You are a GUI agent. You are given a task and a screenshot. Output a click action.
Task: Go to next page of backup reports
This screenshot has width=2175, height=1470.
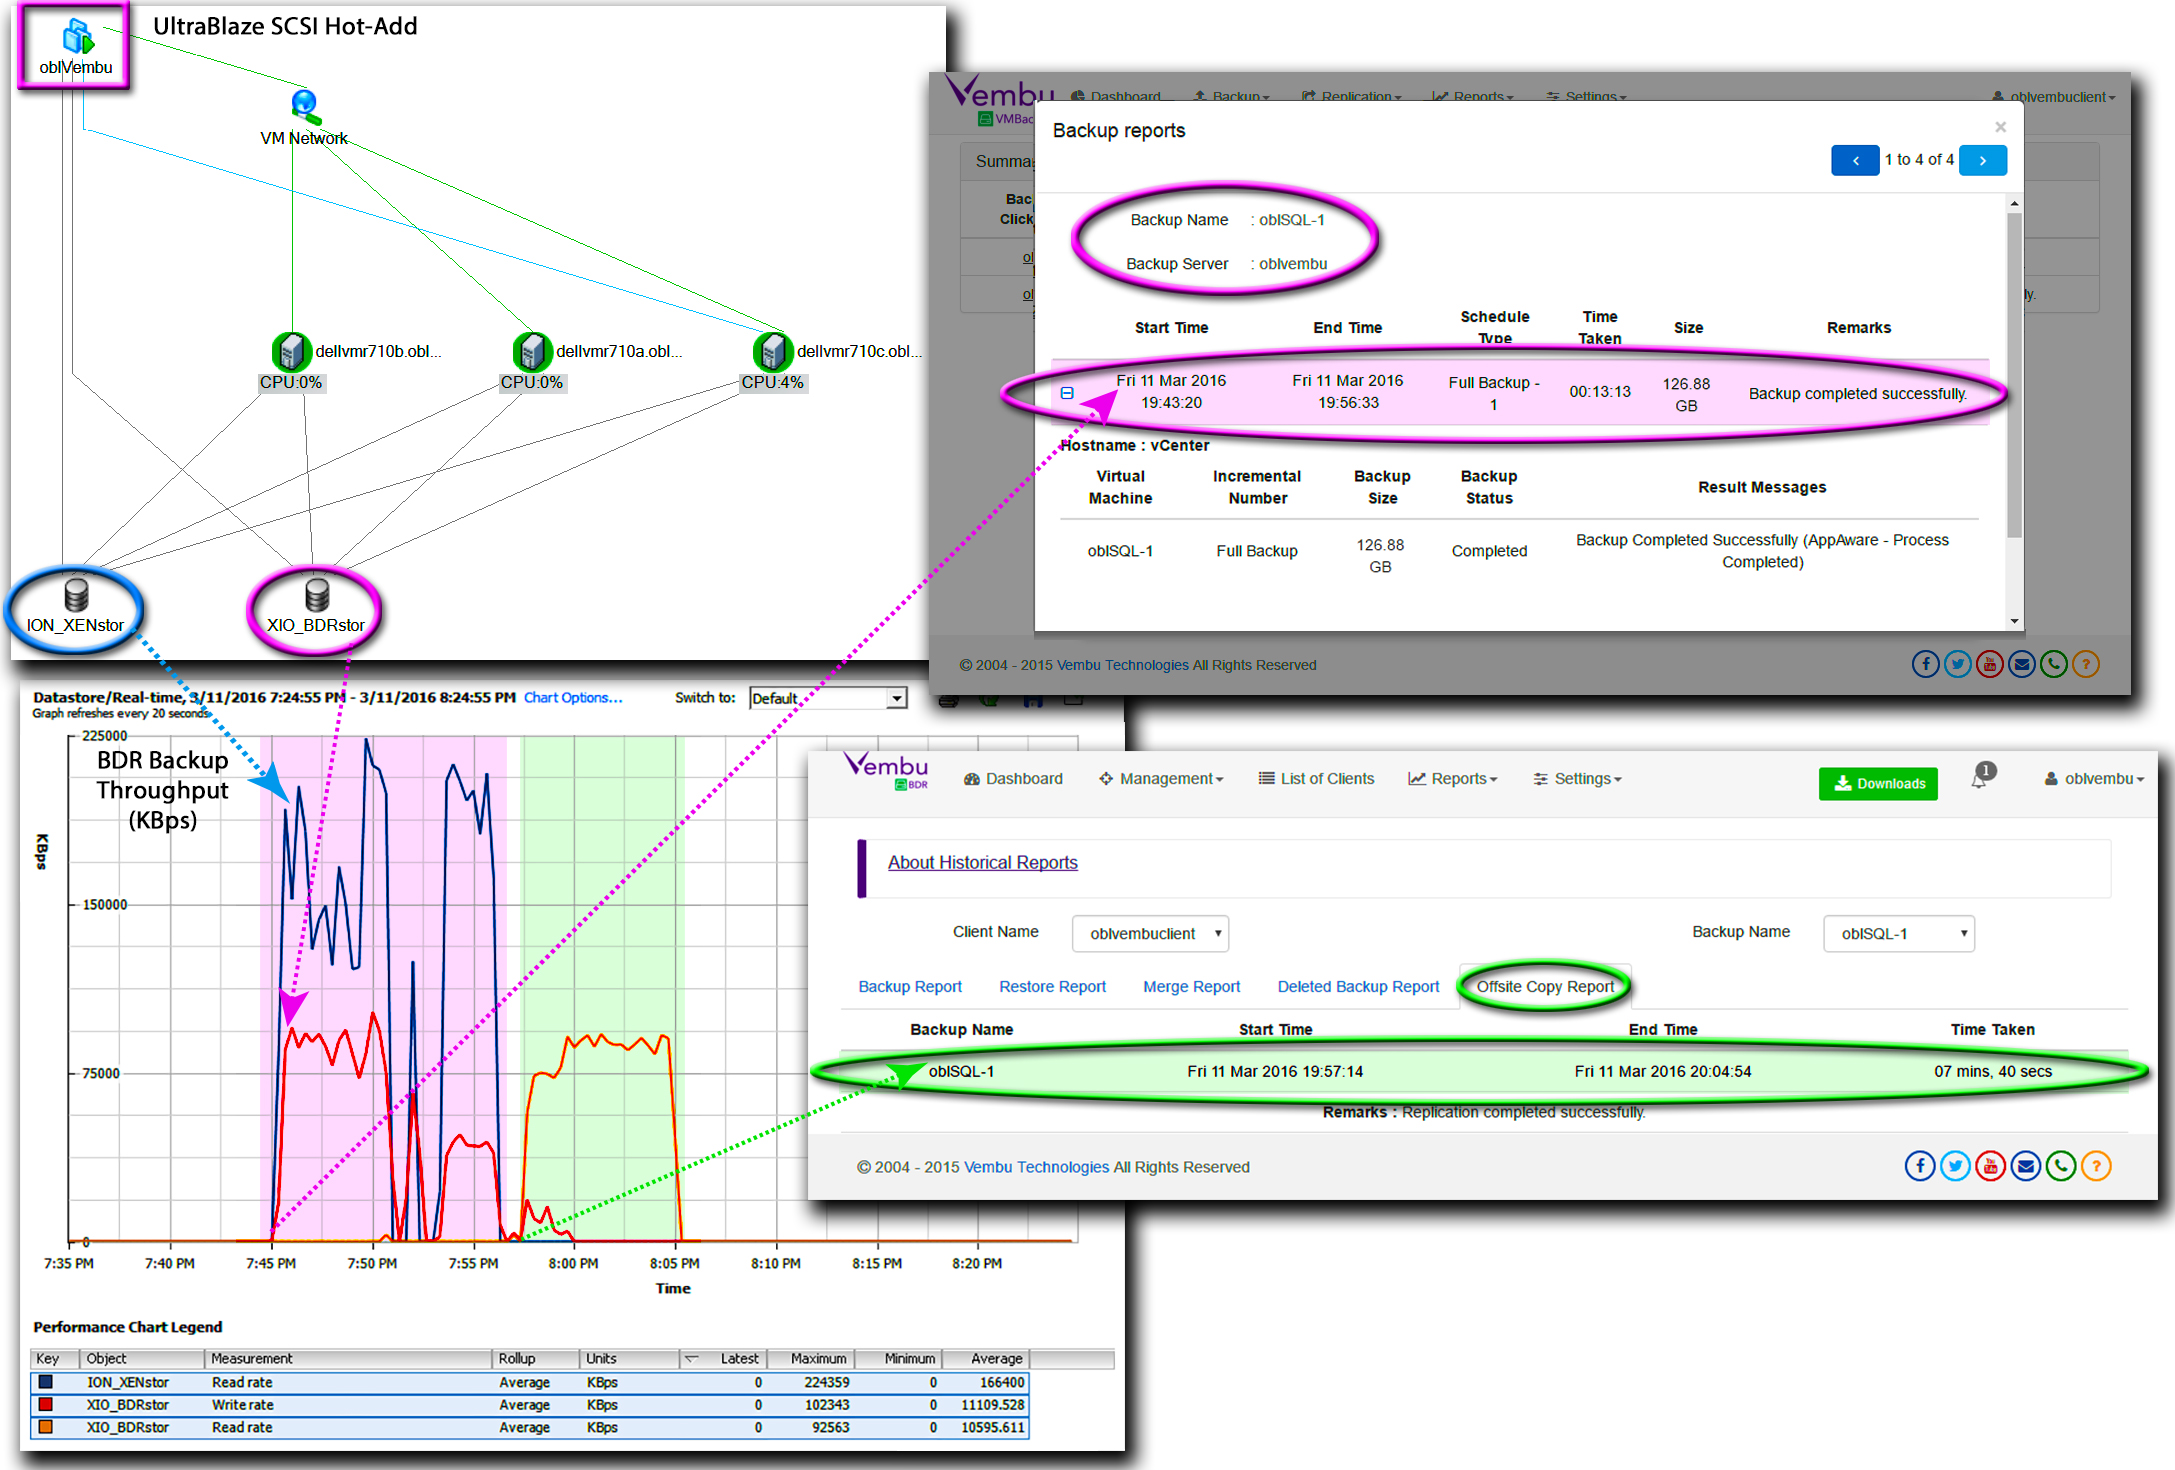[x=1983, y=160]
